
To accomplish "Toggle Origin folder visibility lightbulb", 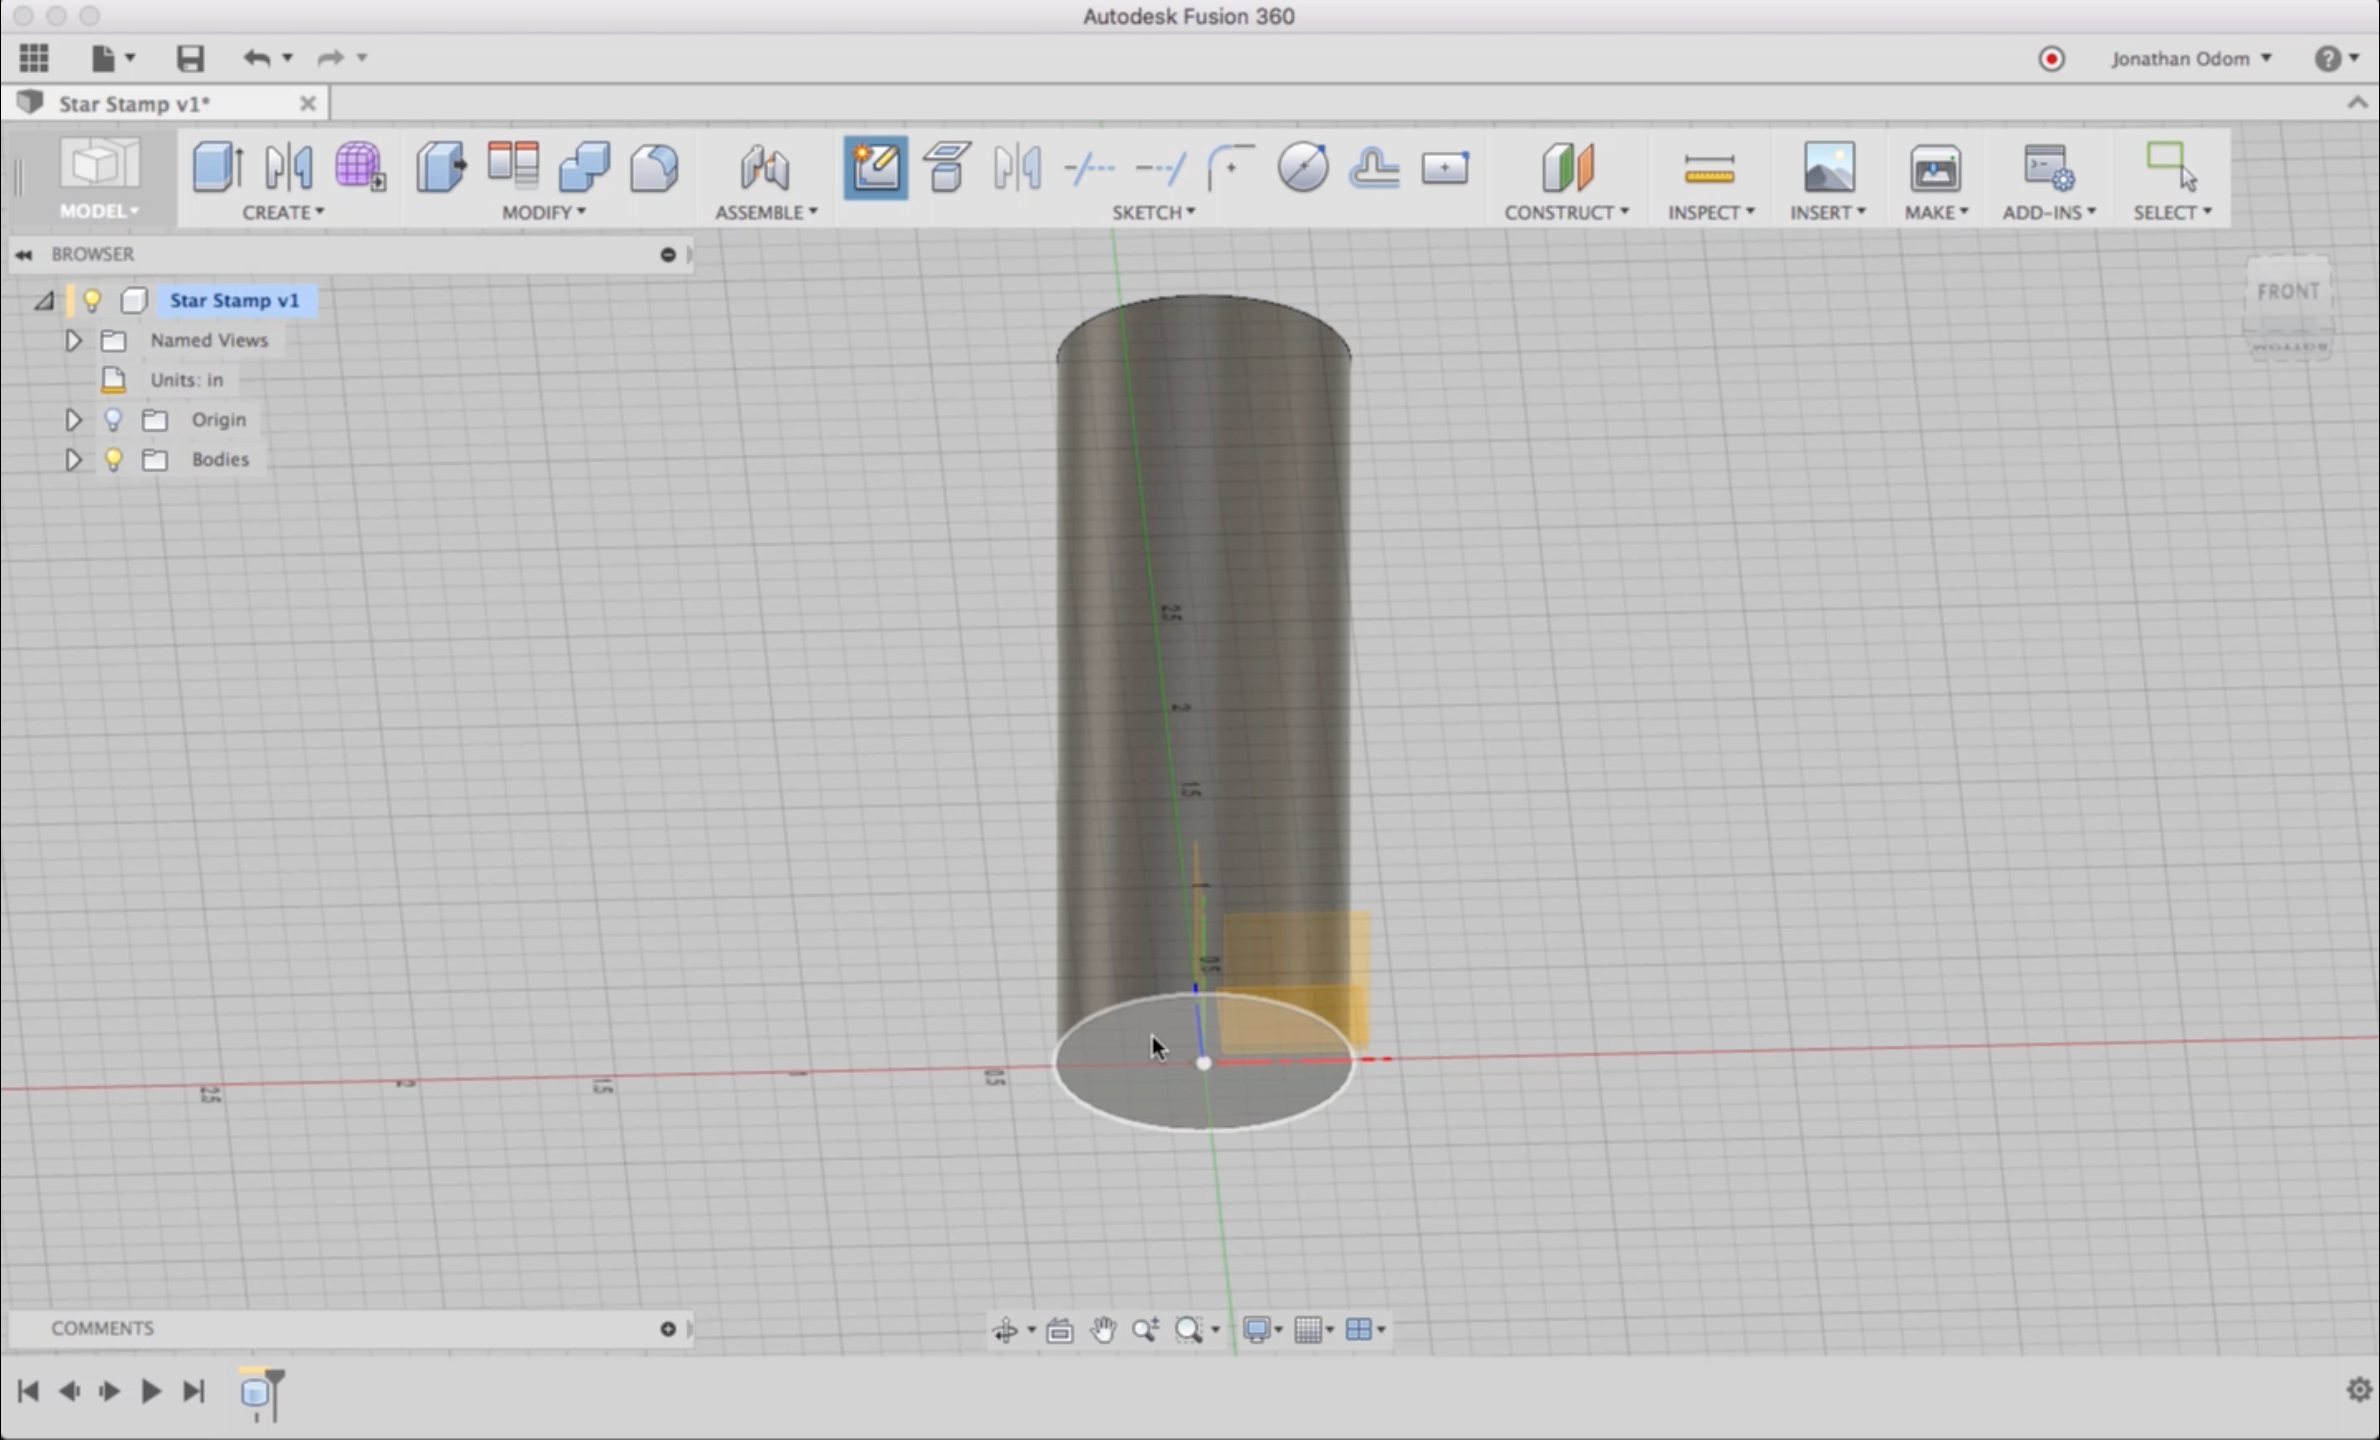I will coord(113,420).
